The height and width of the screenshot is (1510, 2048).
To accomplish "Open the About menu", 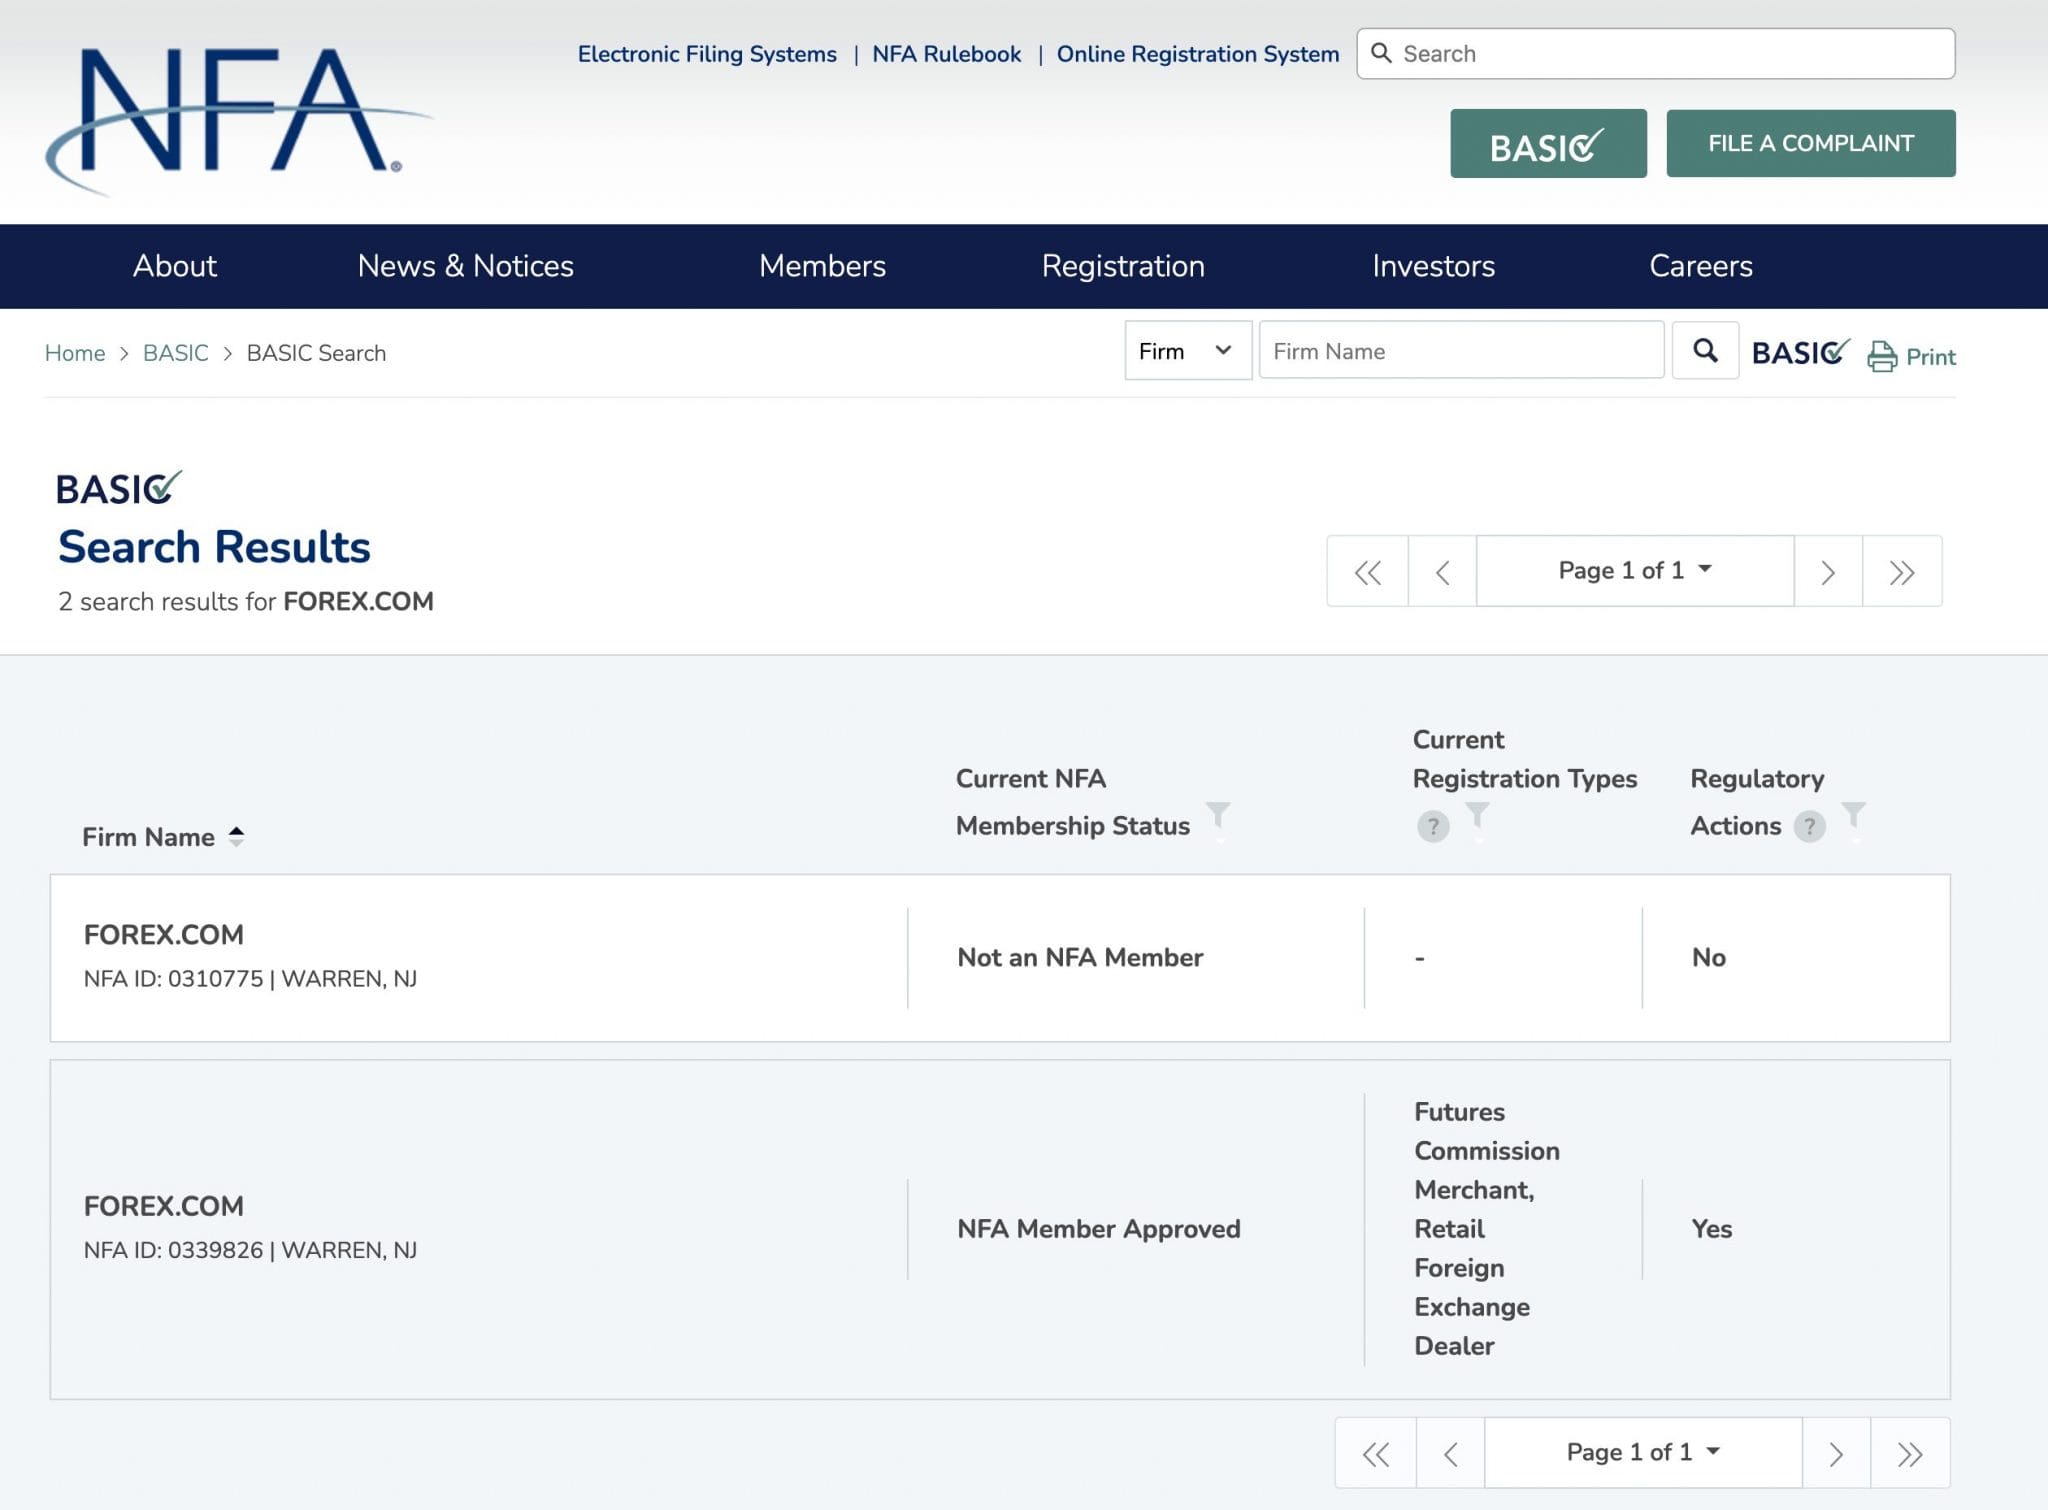I will 175,266.
